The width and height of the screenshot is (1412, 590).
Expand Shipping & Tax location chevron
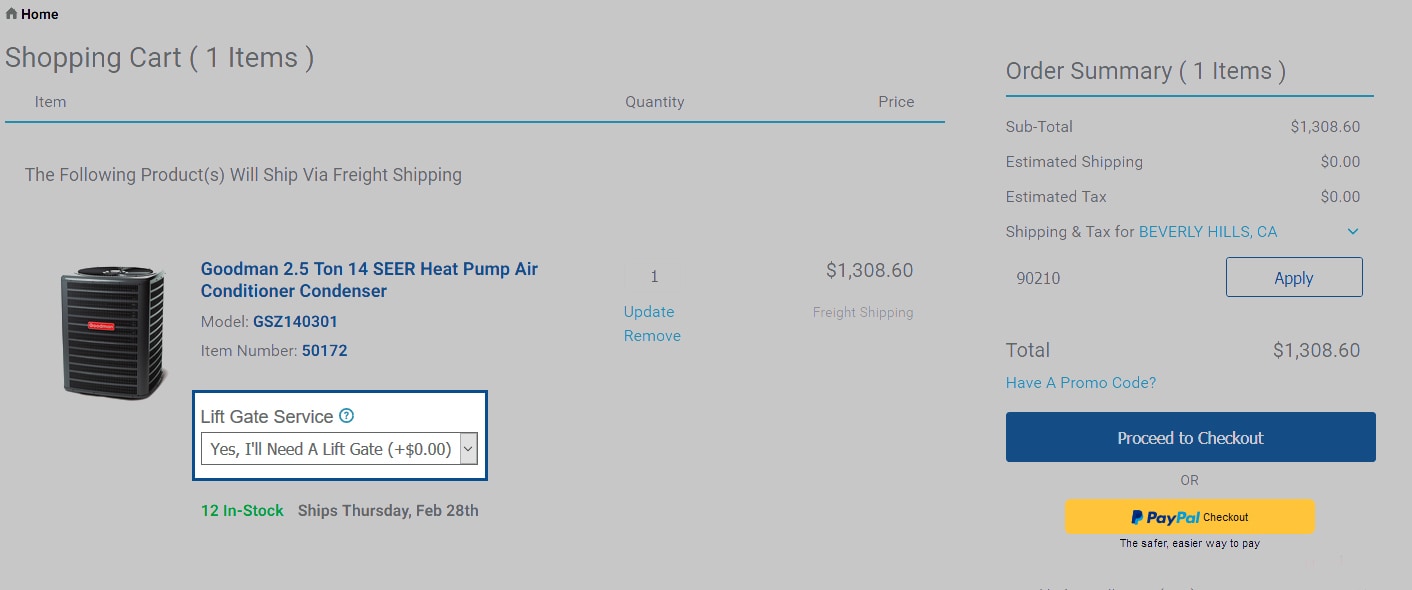pyautogui.click(x=1353, y=232)
